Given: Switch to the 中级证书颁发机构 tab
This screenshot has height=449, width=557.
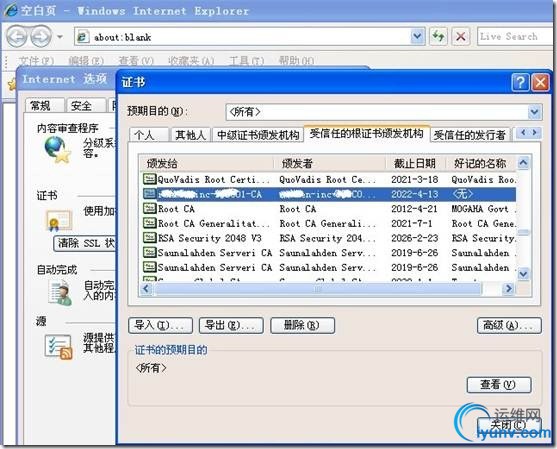Looking at the screenshot, I should 258,135.
